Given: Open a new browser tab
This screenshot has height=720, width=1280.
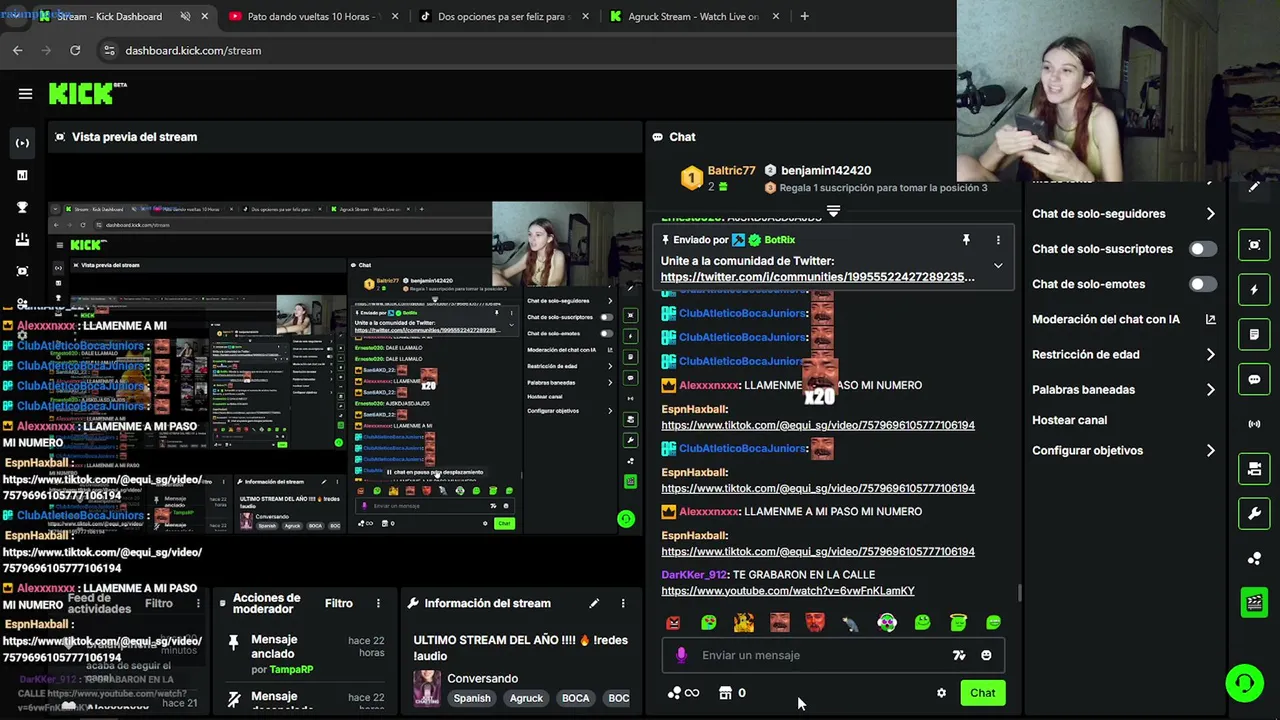Looking at the screenshot, I should coord(804,16).
